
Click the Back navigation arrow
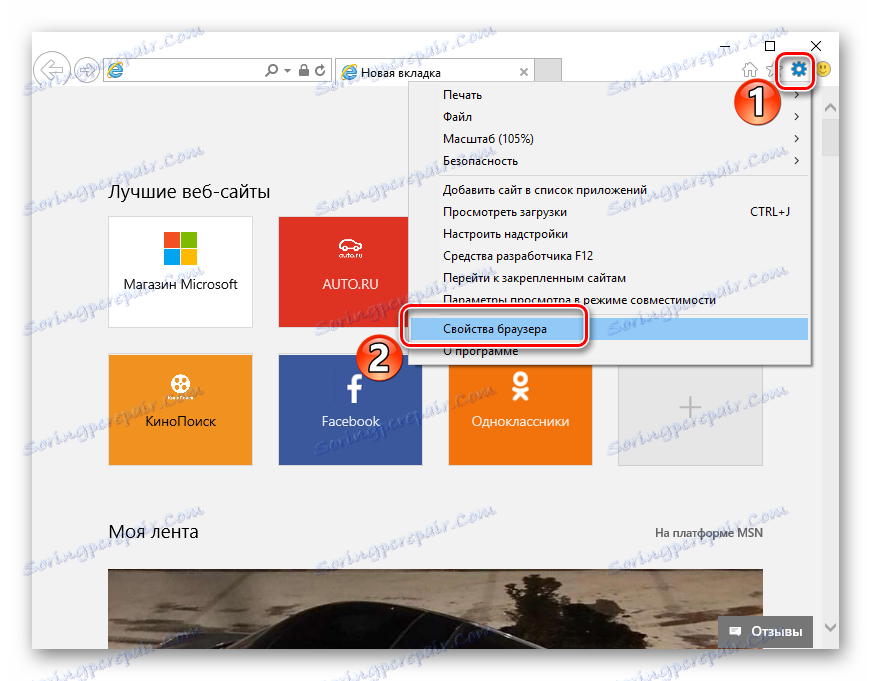[x=51, y=70]
